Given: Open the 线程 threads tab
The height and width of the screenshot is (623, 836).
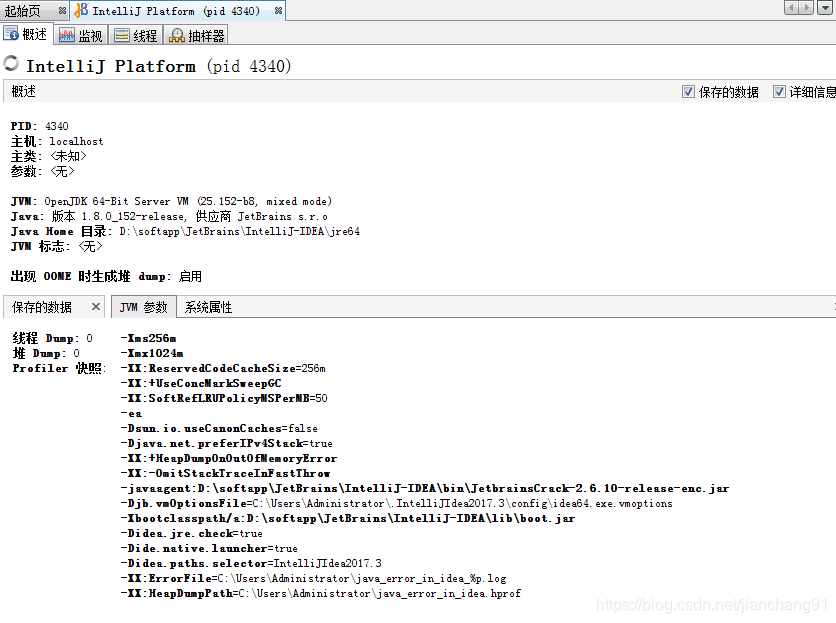Looking at the screenshot, I should point(136,35).
